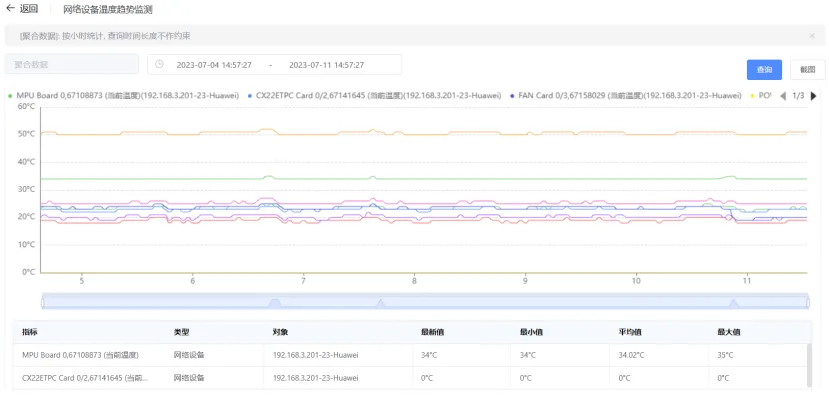829x401 pixels.
Task: Set the end time 2023-07-11 14:57:27
Action: pyautogui.click(x=326, y=65)
